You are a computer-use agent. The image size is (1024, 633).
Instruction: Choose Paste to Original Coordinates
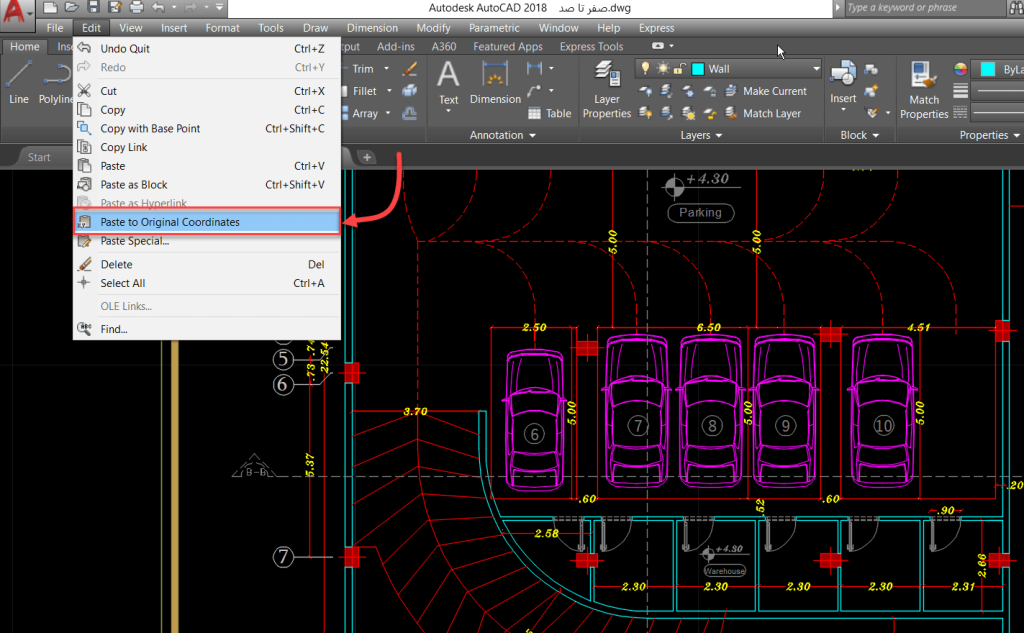pyautogui.click(x=170, y=222)
